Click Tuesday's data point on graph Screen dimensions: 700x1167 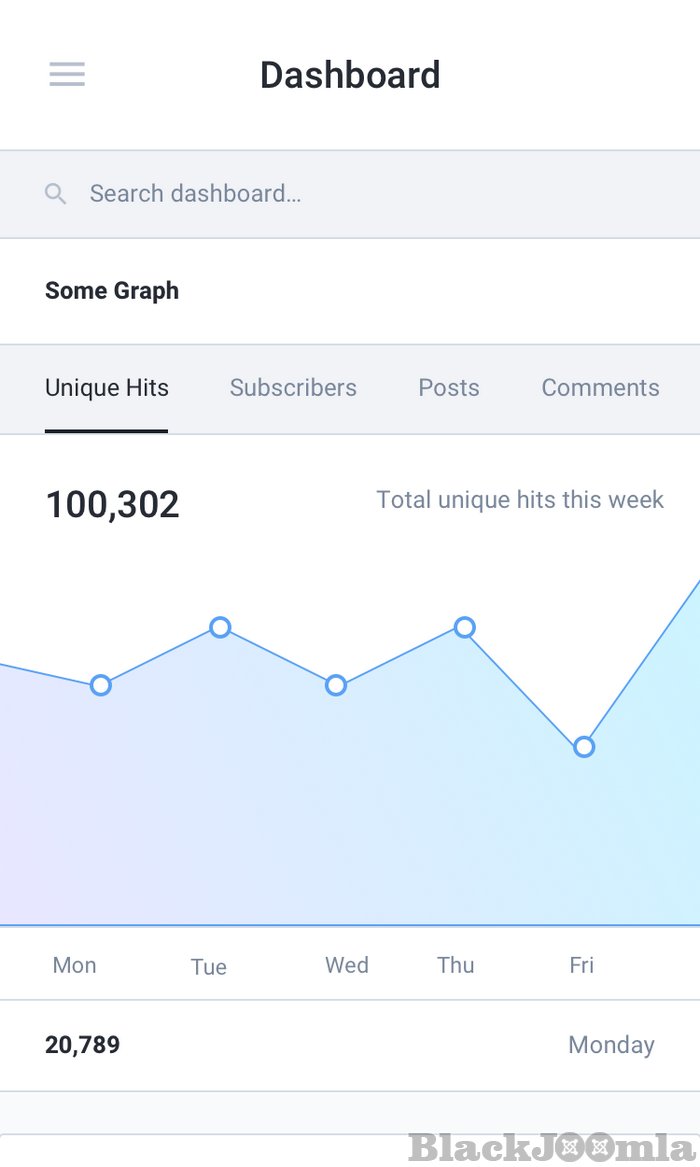220,627
